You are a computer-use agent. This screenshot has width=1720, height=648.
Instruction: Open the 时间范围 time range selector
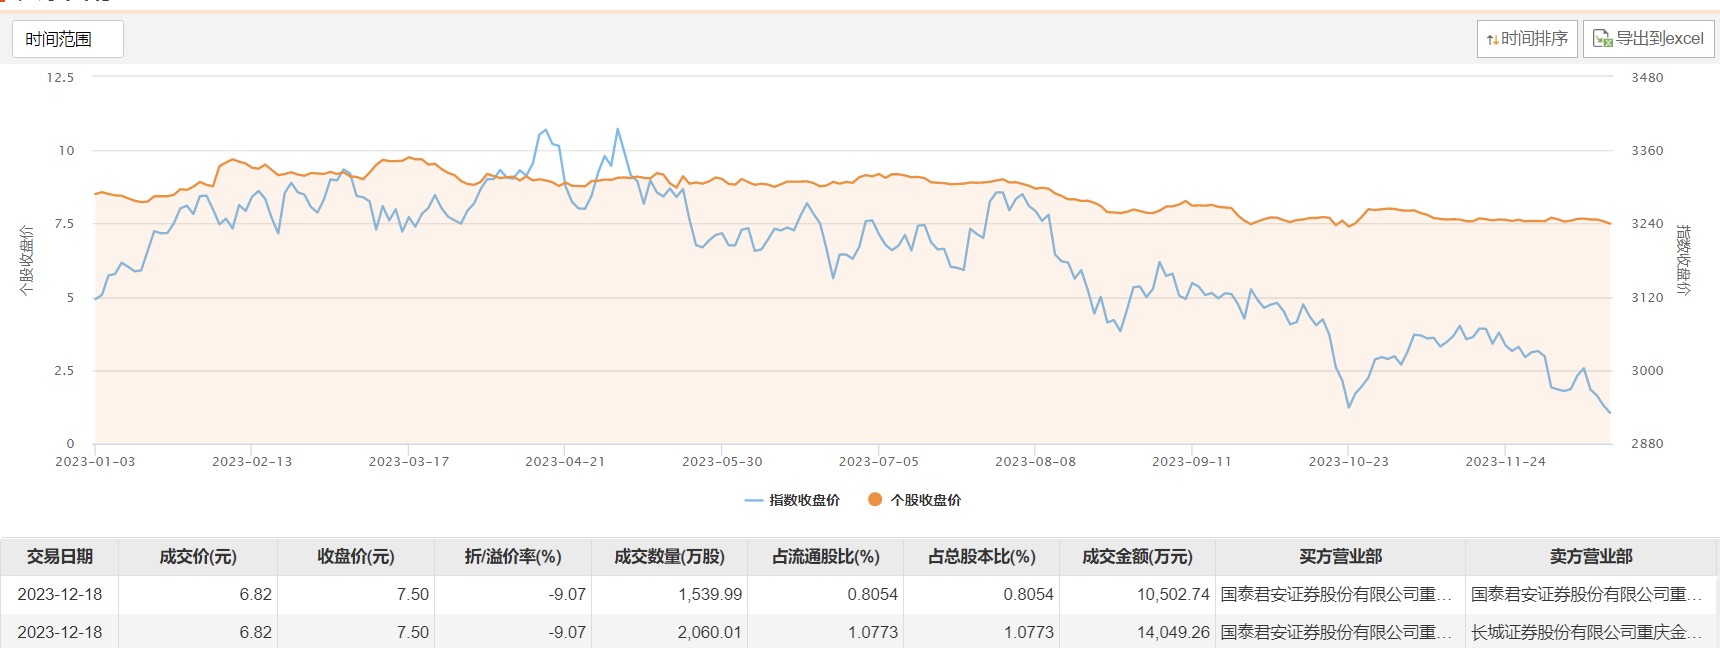click(x=67, y=39)
